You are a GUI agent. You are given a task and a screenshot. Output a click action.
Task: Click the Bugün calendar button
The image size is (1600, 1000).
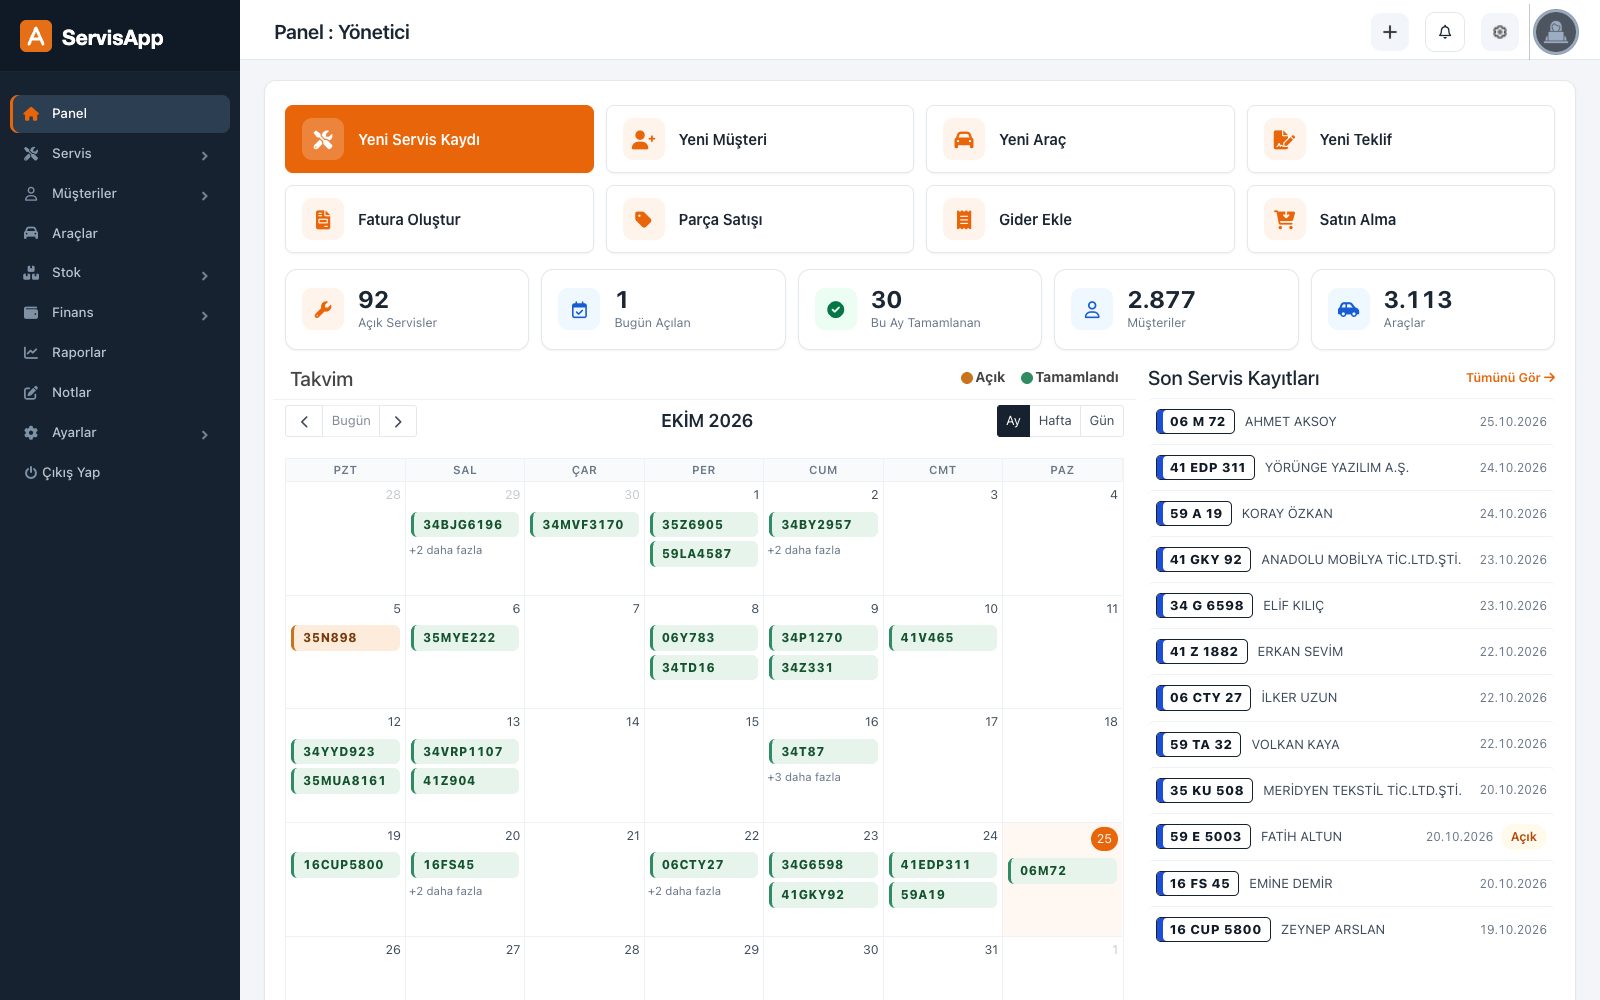pos(351,421)
